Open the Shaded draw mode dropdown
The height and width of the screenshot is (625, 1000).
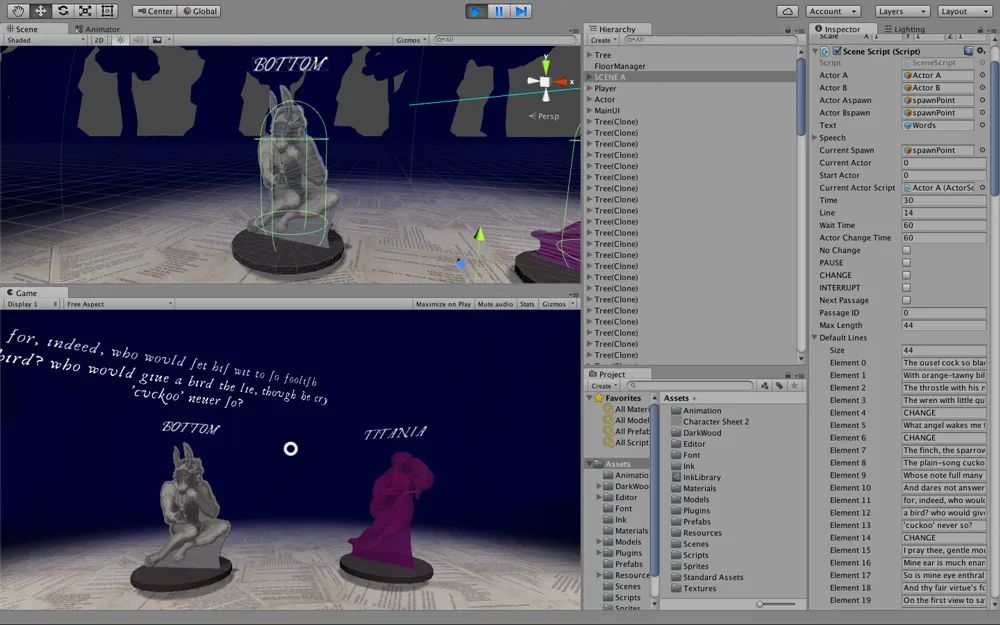point(45,40)
